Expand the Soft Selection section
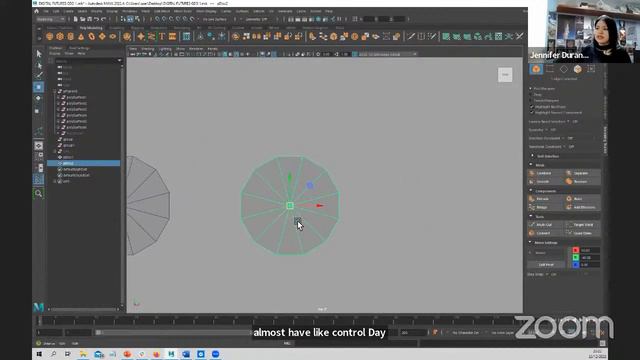The width and height of the screenshot is (640, 360). point(532,156)
